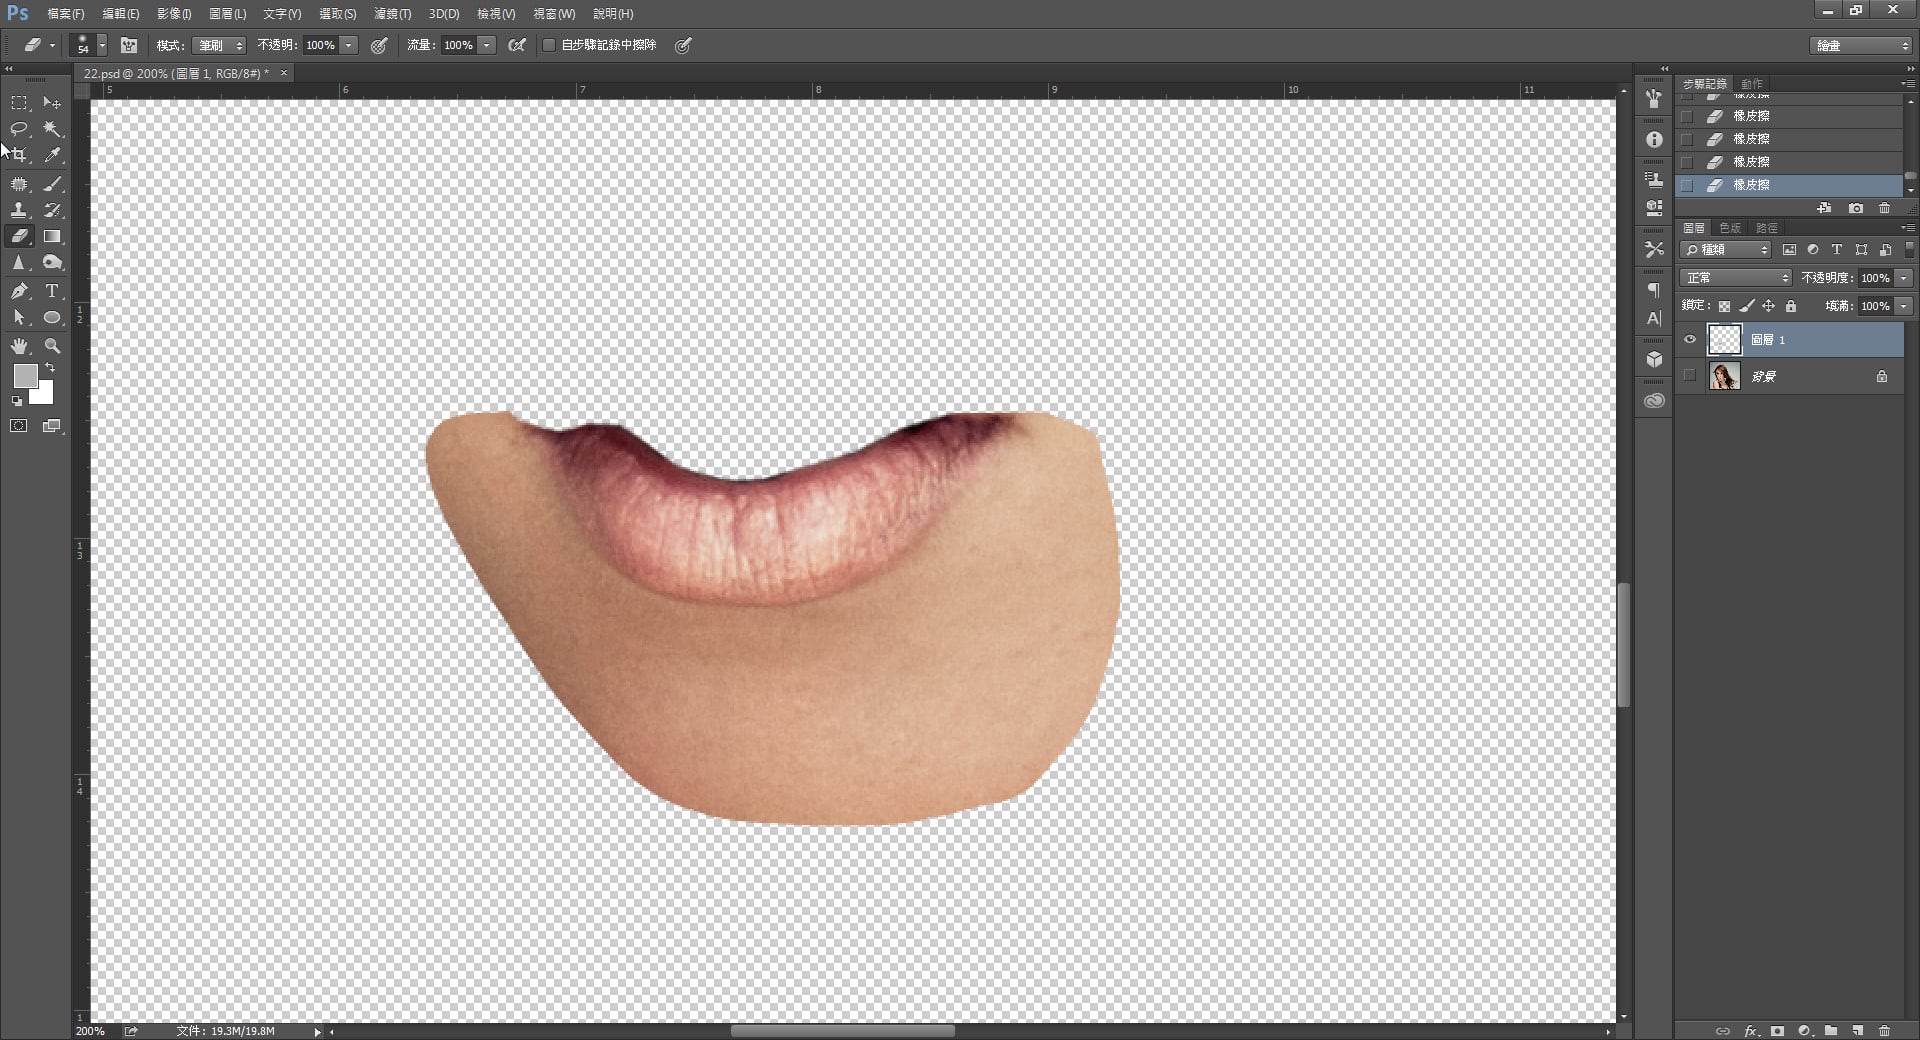Open the layer blend mode 正常 dropdown

1736,278
